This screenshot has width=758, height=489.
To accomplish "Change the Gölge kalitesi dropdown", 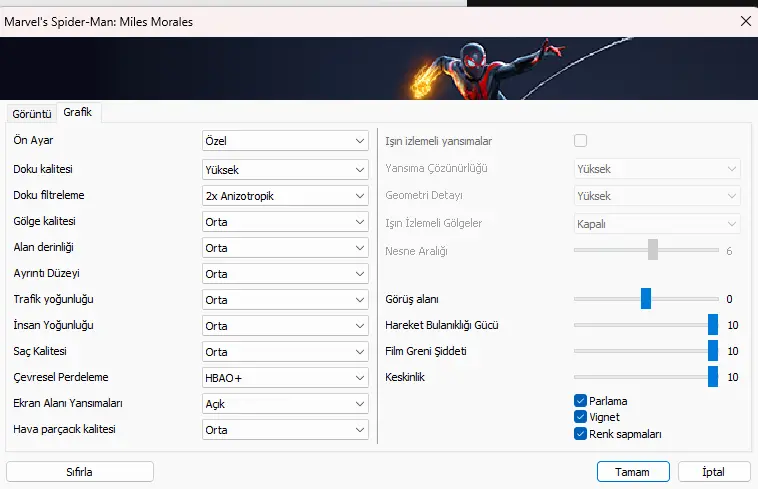I will (x=285, y=222).
